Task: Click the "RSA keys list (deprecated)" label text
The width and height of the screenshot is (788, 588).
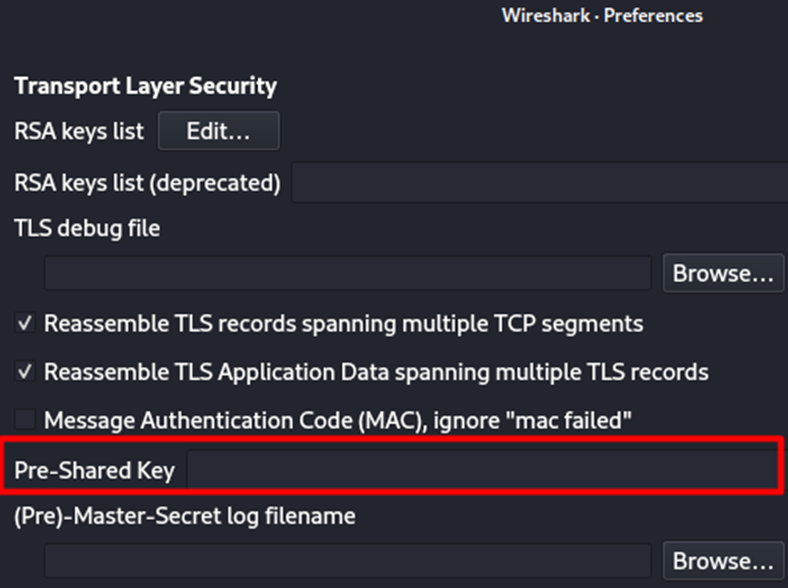Action: pos(147,183)
